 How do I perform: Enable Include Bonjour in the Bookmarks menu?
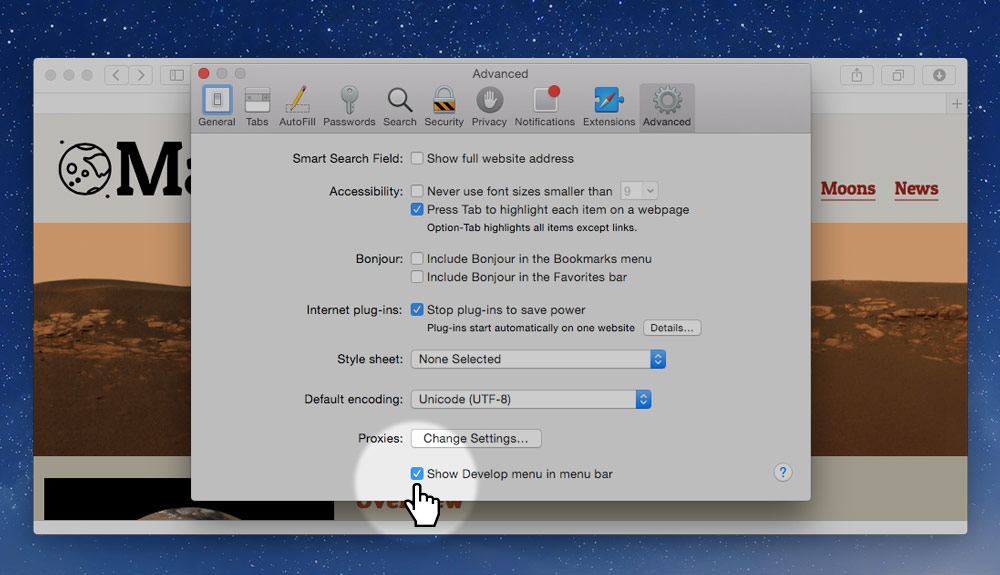pyautogui.click(x=417, y=258)
